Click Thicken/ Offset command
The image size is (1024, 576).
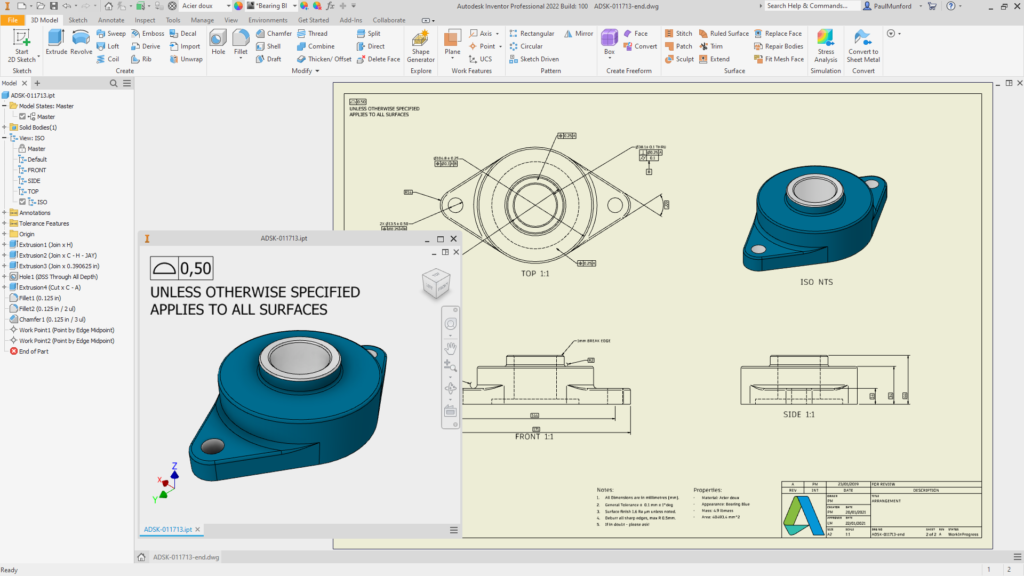pos(324,59)
